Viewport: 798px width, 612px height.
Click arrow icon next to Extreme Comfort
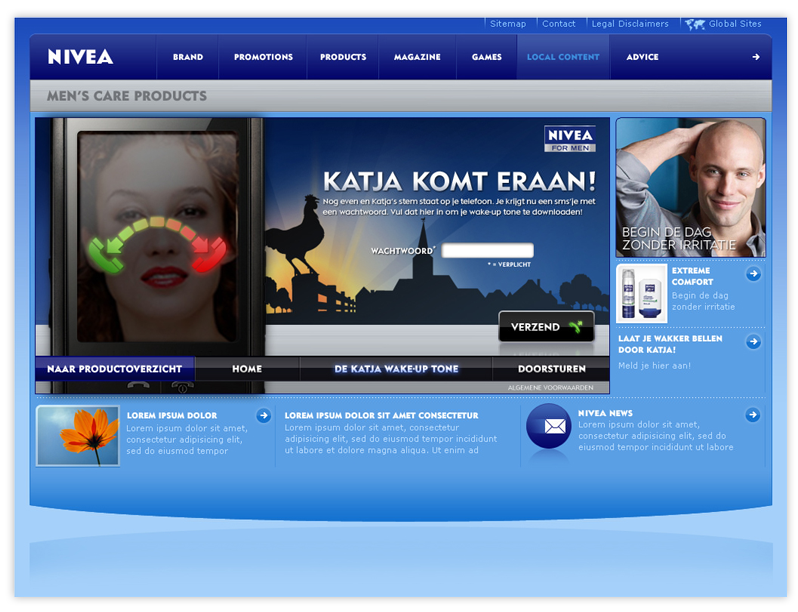(753, 274)
